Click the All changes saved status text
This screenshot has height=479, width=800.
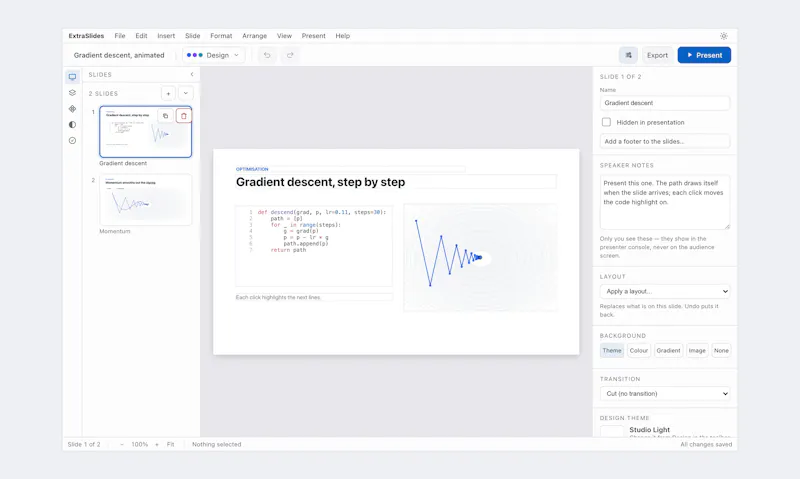706,444
